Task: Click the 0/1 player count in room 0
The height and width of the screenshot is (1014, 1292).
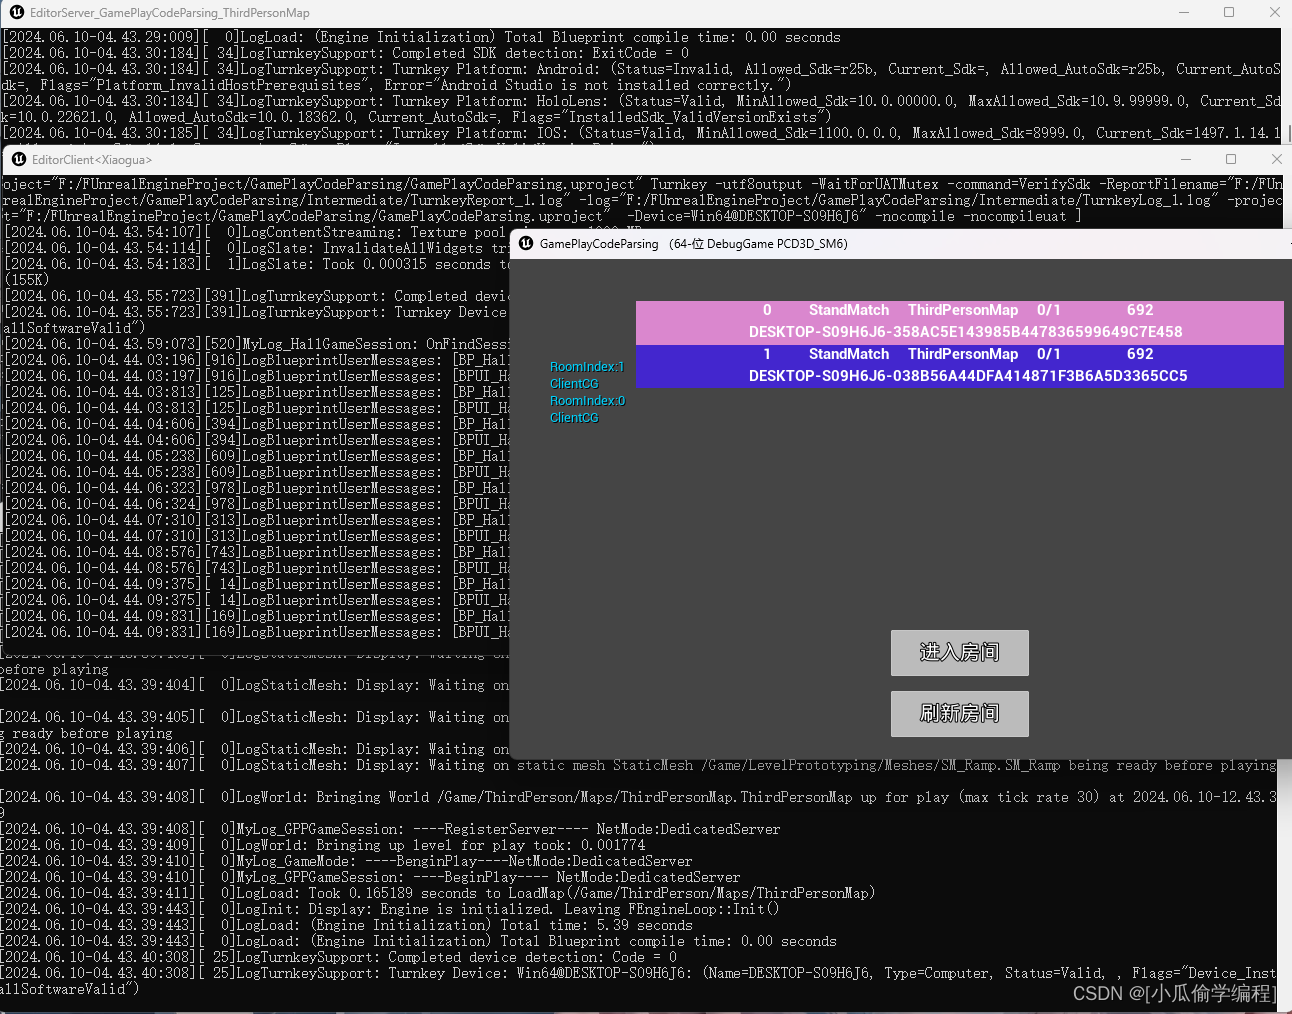Action: pos(1049,310)
